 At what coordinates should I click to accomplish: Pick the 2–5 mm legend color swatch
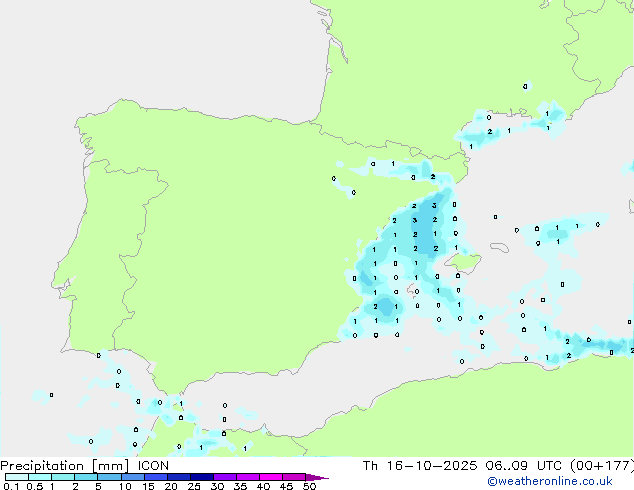[x=86, y=477]
